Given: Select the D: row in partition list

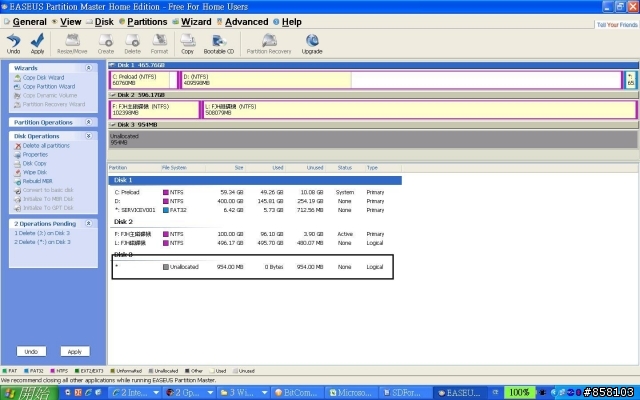Looking at the screenshot, I should (x=255, y=201).
